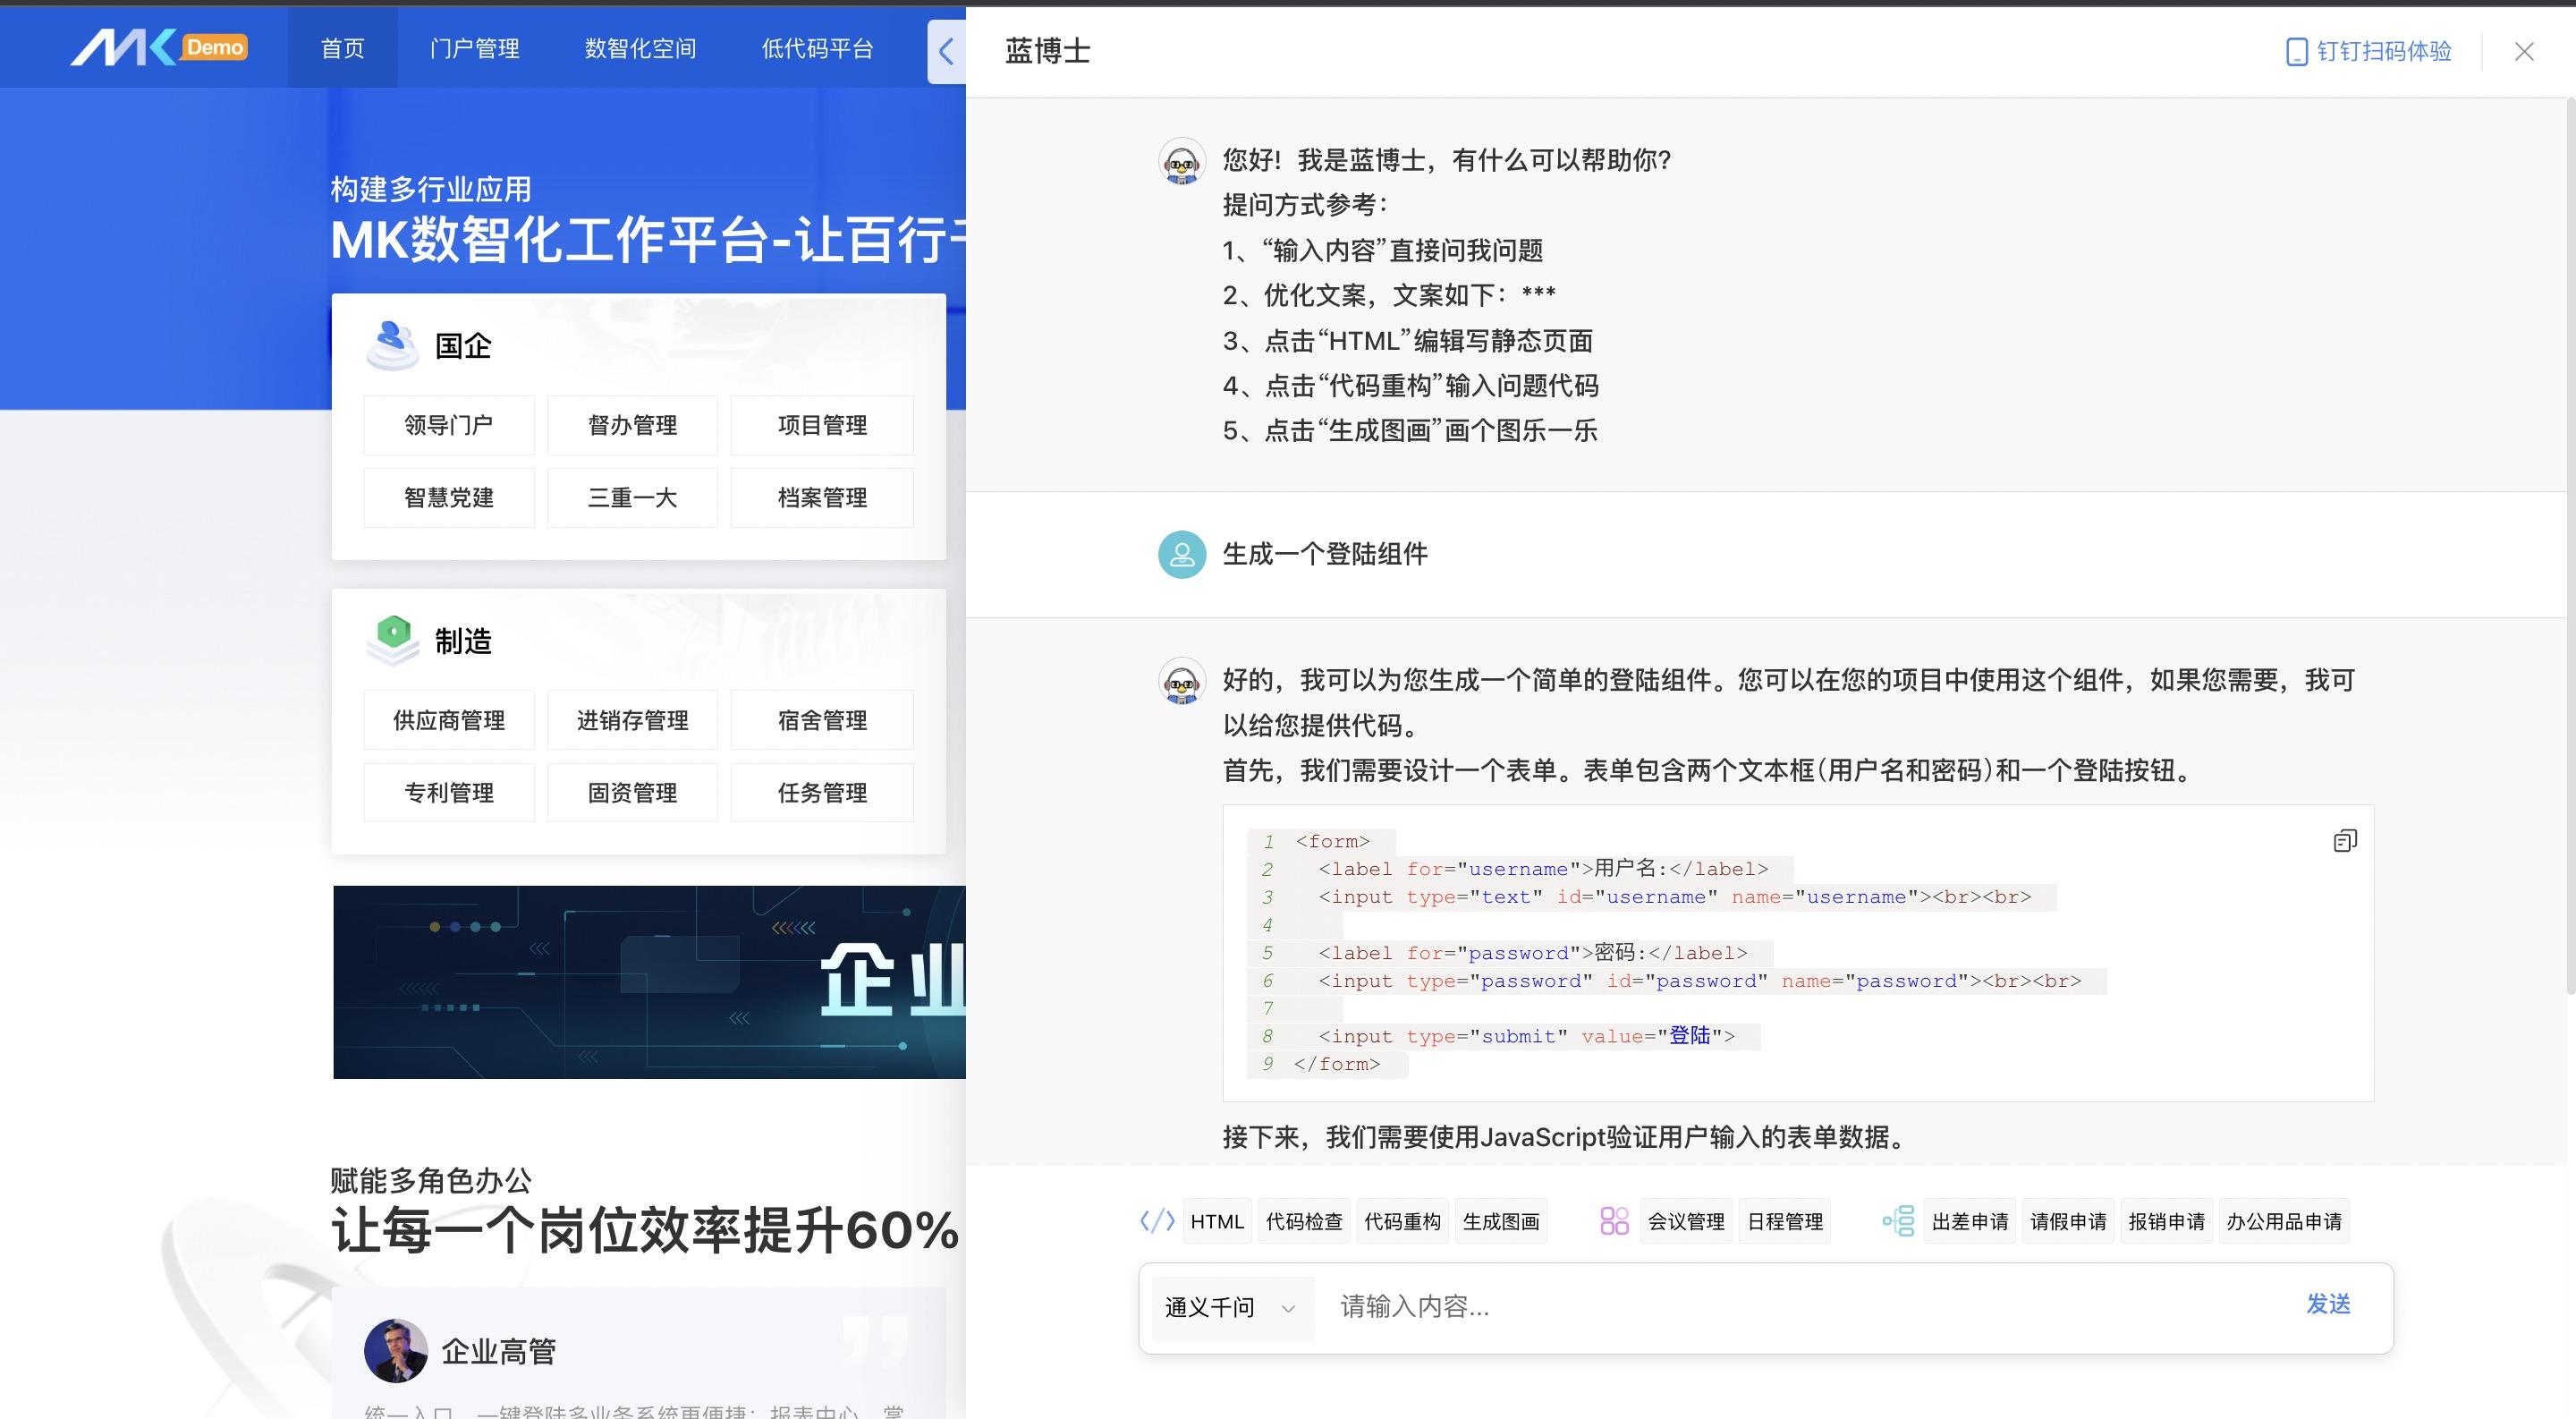Click the grid icon beside 会议管理
Screen dimensions: 2576x1419
[x=1615, y=1221]
